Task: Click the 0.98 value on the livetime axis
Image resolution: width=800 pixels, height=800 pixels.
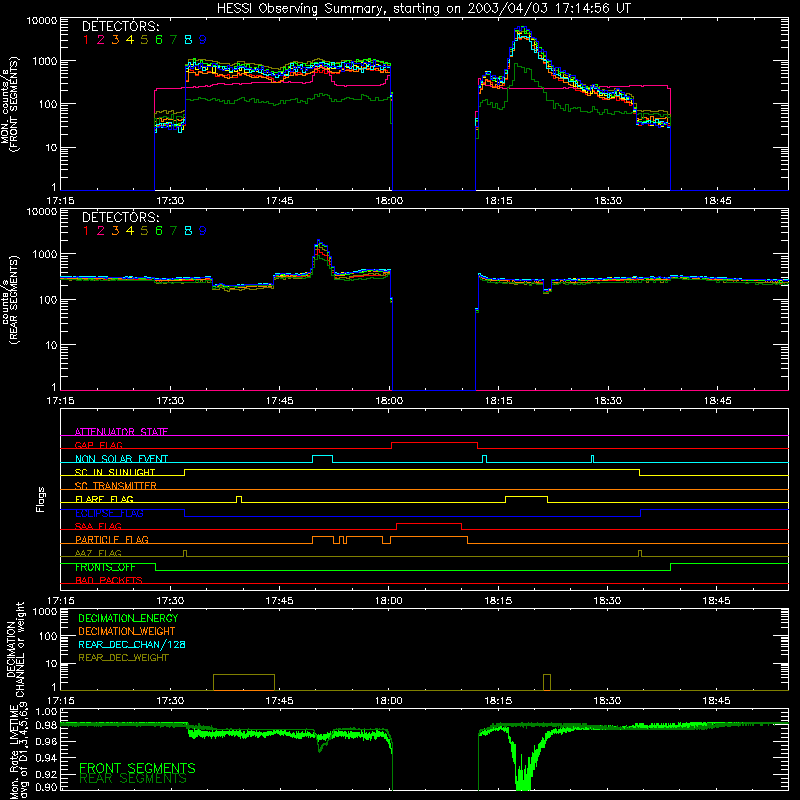Action: (47, 725)
